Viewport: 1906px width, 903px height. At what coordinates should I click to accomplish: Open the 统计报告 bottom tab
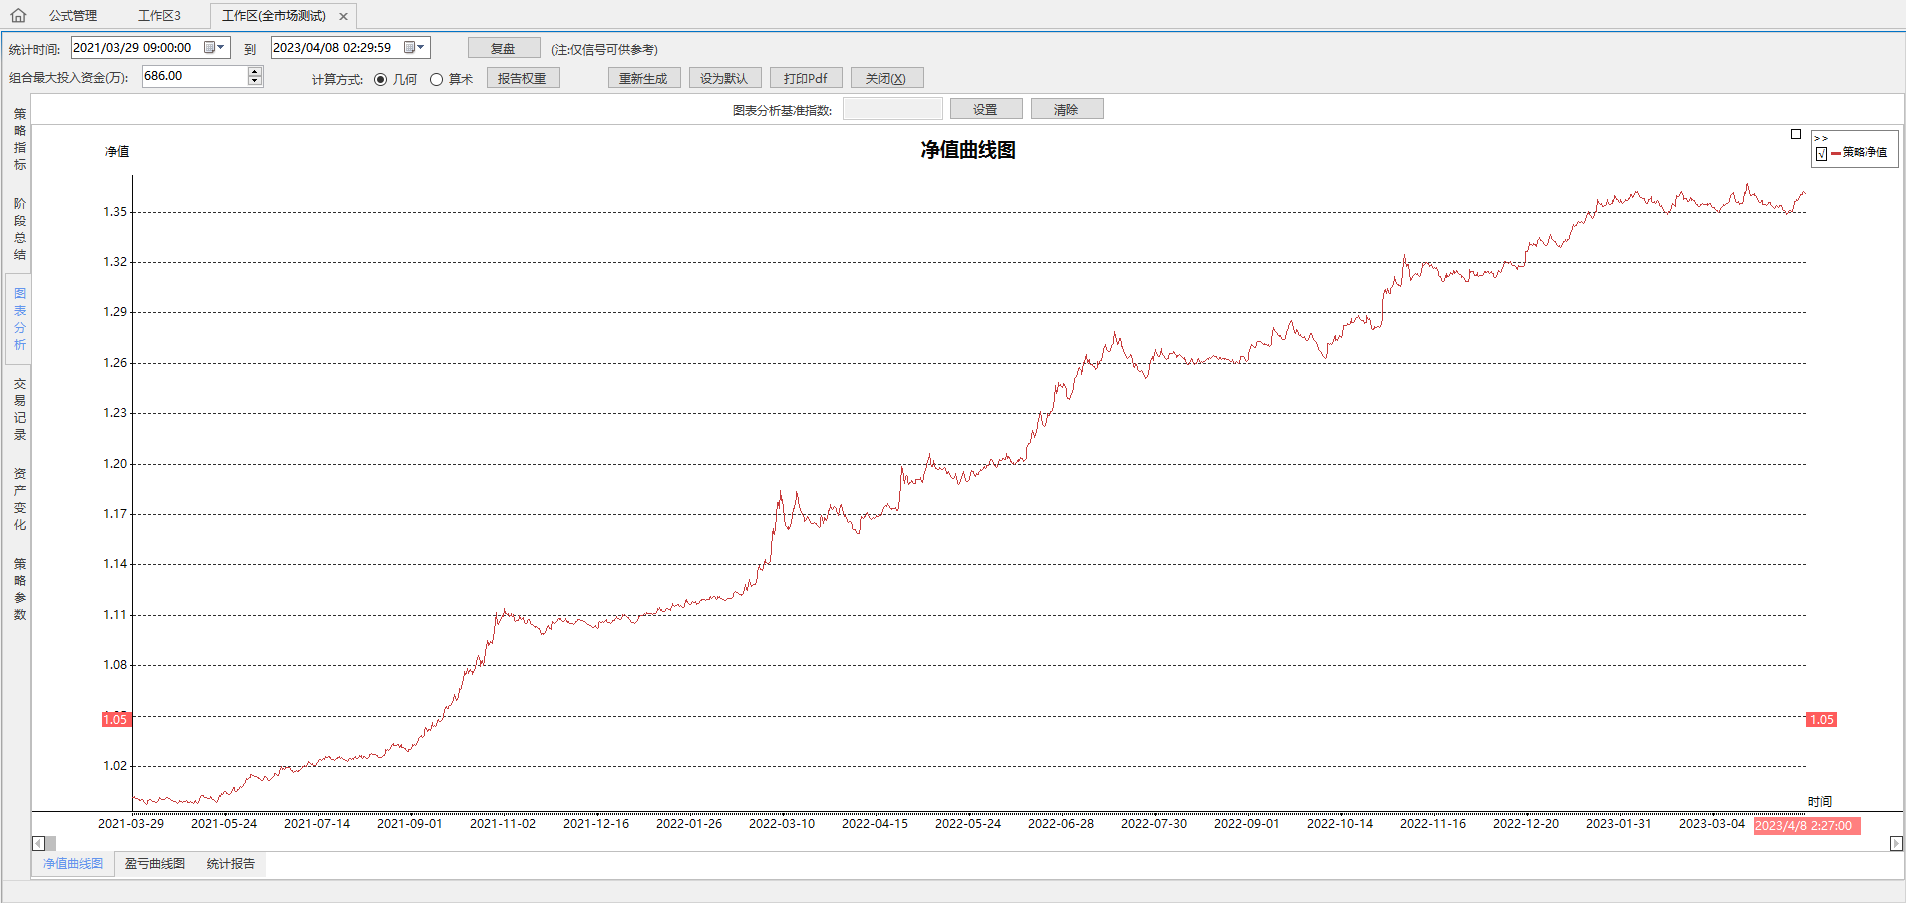tap(231, 864)
